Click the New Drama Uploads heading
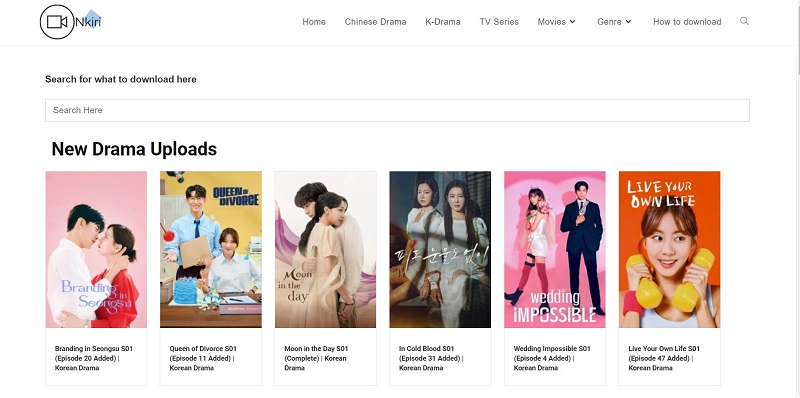Image resolution: width=800 pixels, height=398 pixels. pyautogui.click(x=134, y=149)
